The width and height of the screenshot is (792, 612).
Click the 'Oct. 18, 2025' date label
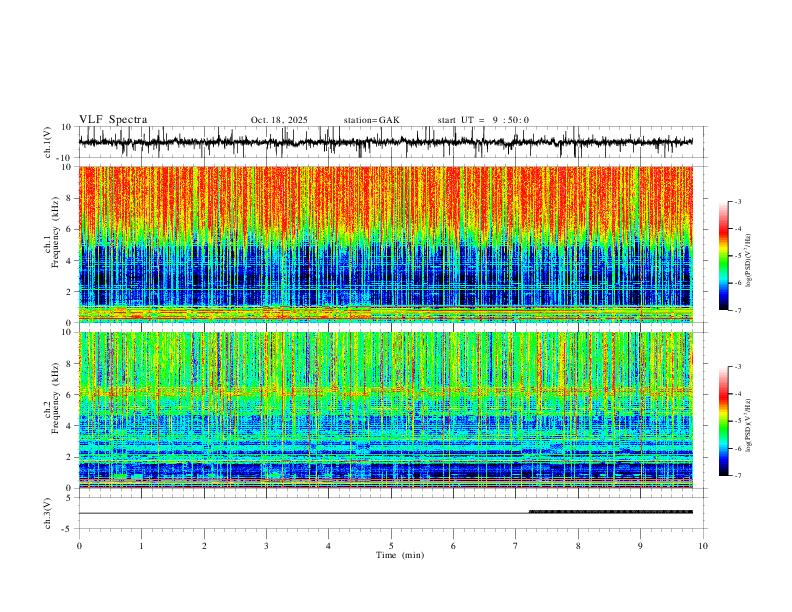279,120
